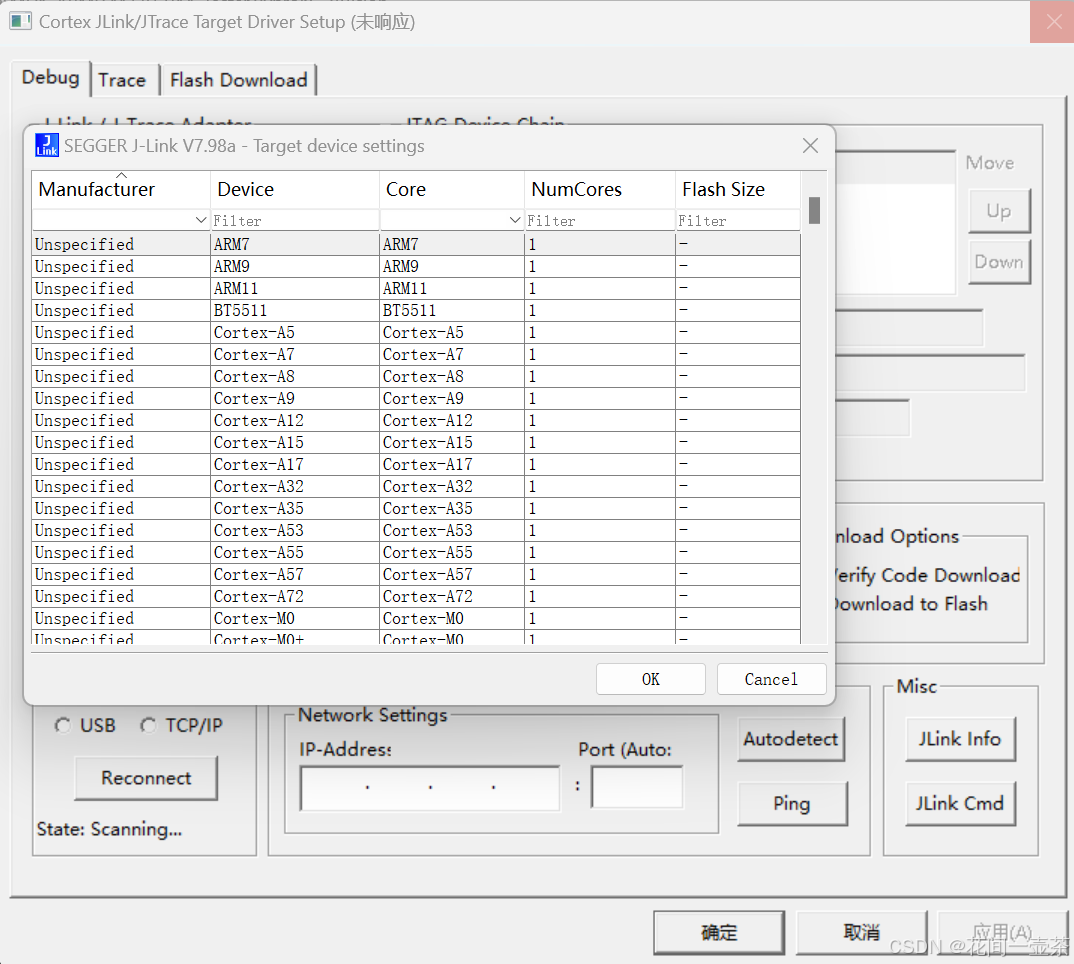Close the Cortex JLink/JTrace setup window
The width and height of the screenshot is (1074, 964).
click(x=1053, y=22)
